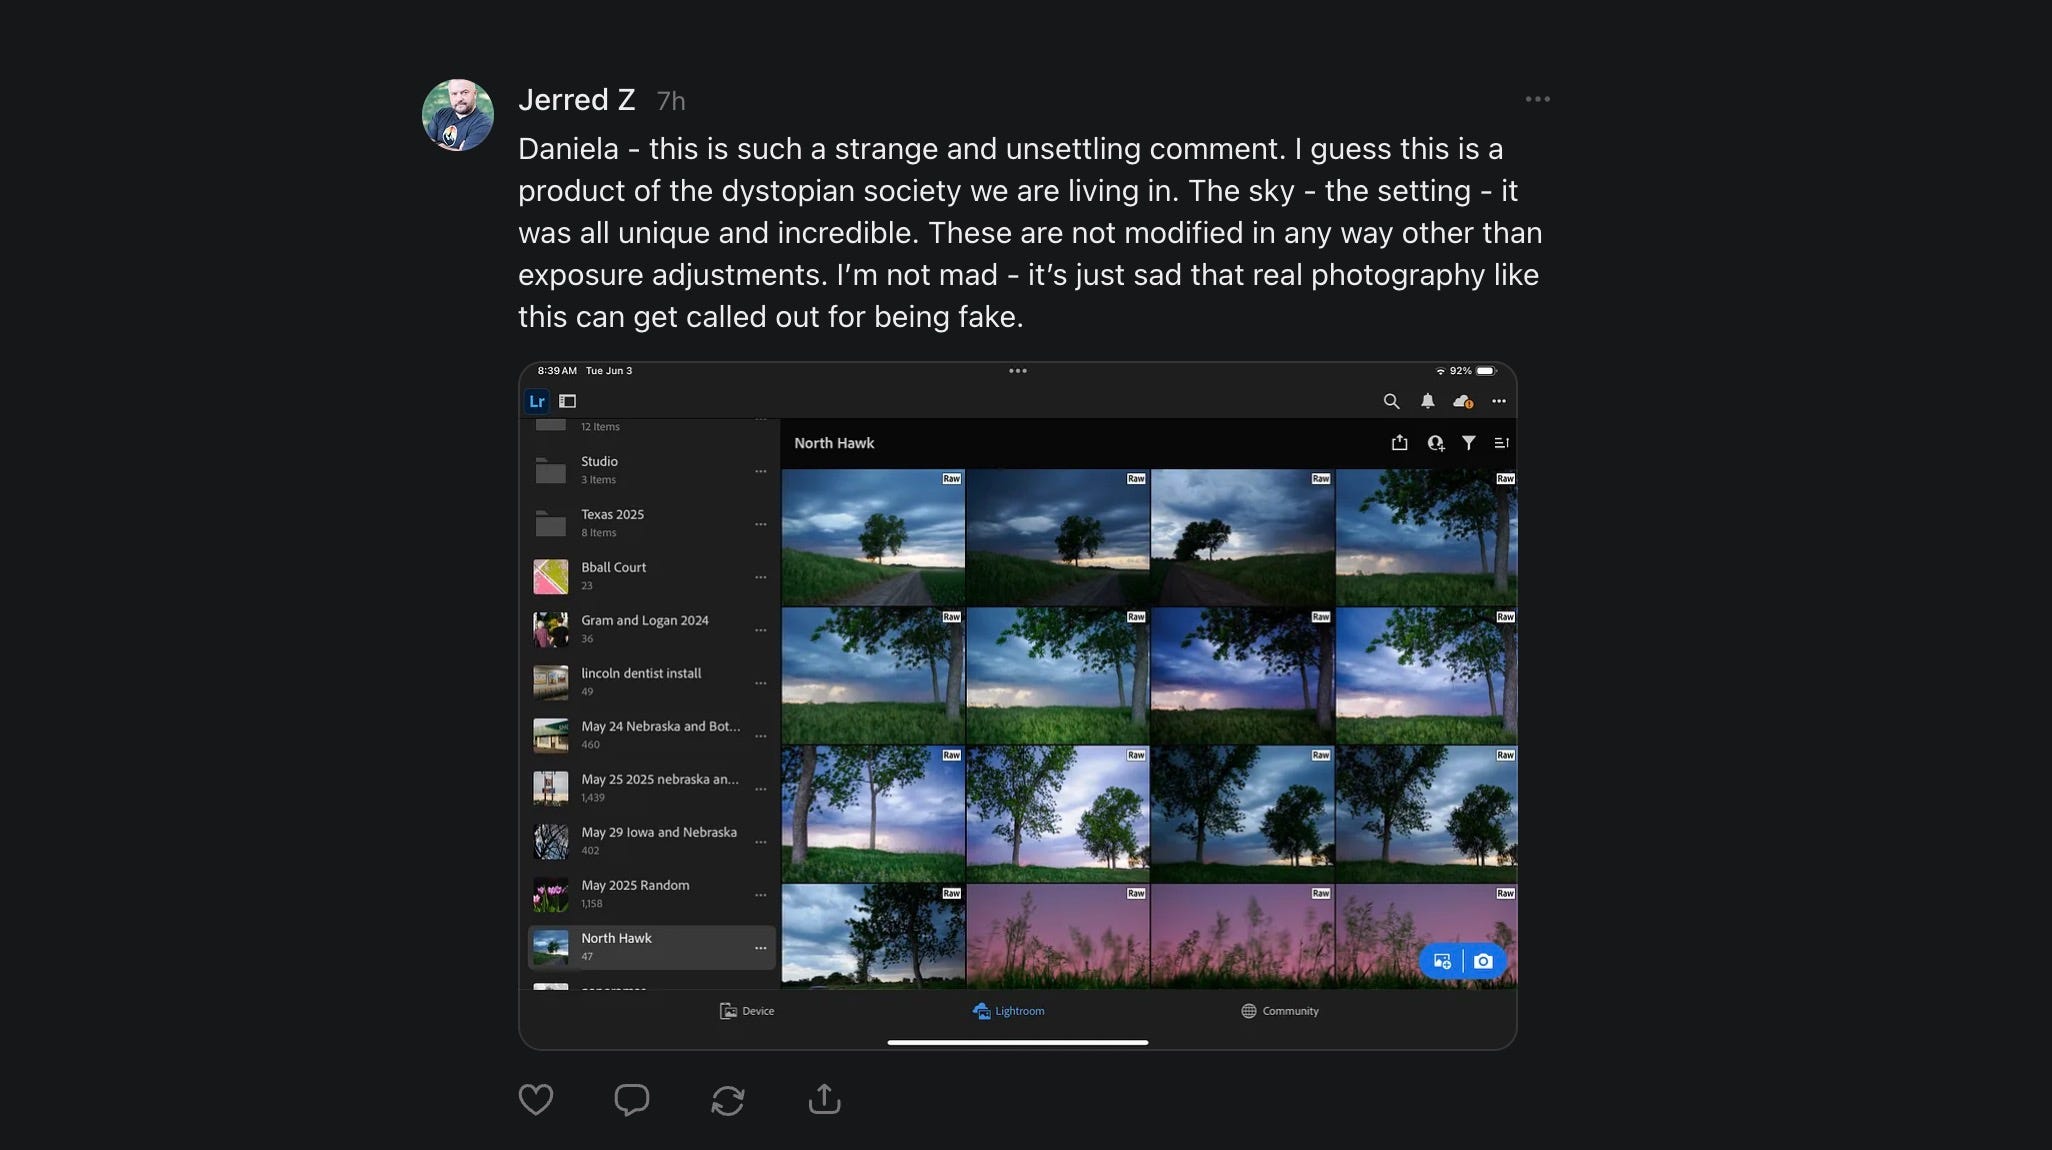This screenshot has width=2052, height=1150.
Task: Click the restack arrows icon
Action: click(727, 1100)
